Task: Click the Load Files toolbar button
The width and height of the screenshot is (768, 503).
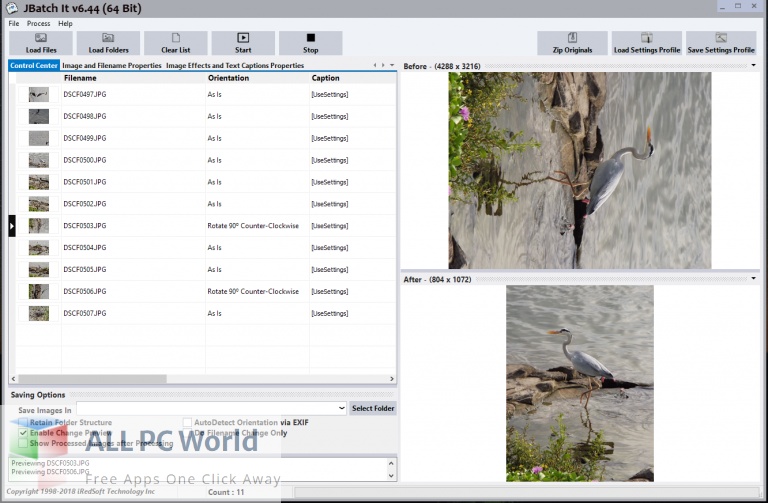Action: [x=41, y=43]
